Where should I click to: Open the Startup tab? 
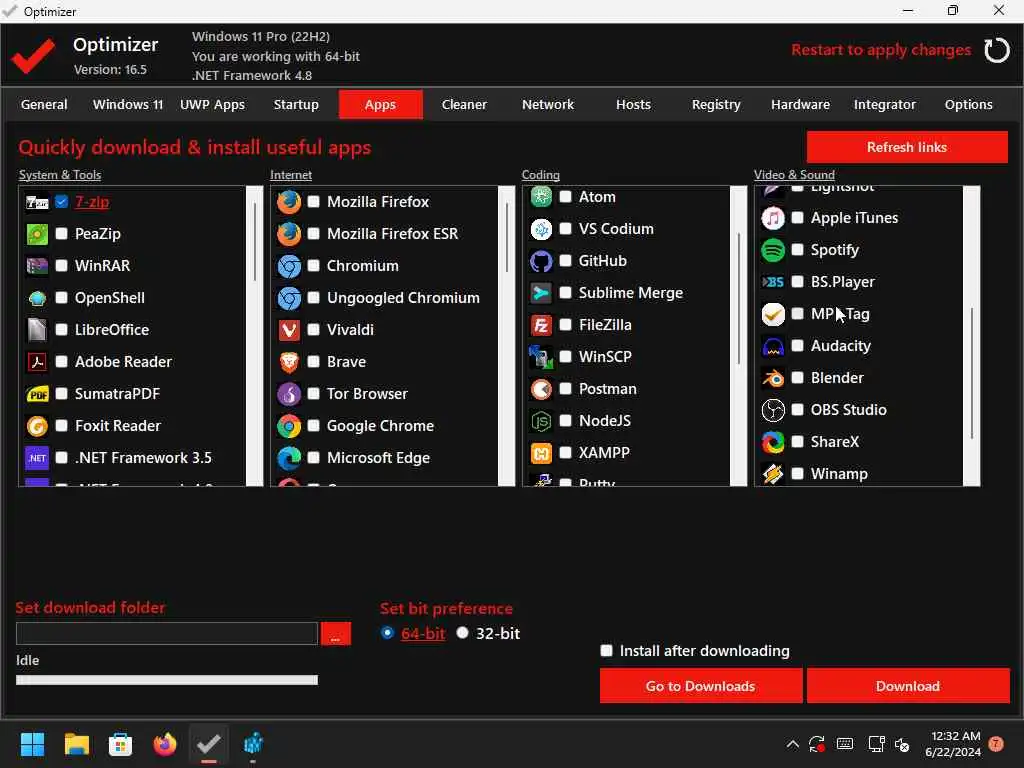[296, 104]
